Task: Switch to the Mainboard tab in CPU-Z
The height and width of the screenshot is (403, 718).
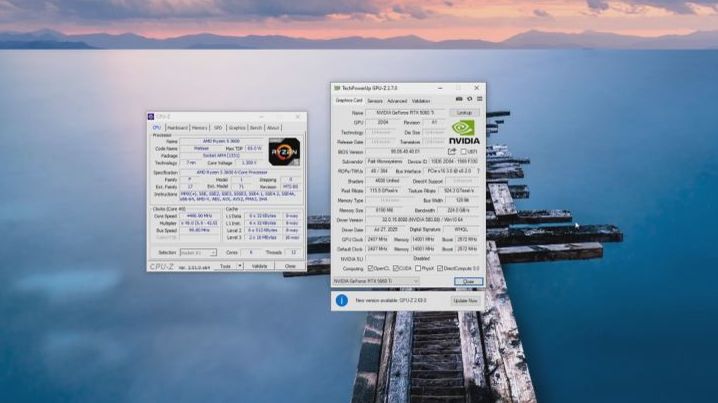Action: (x=177, y=128)
